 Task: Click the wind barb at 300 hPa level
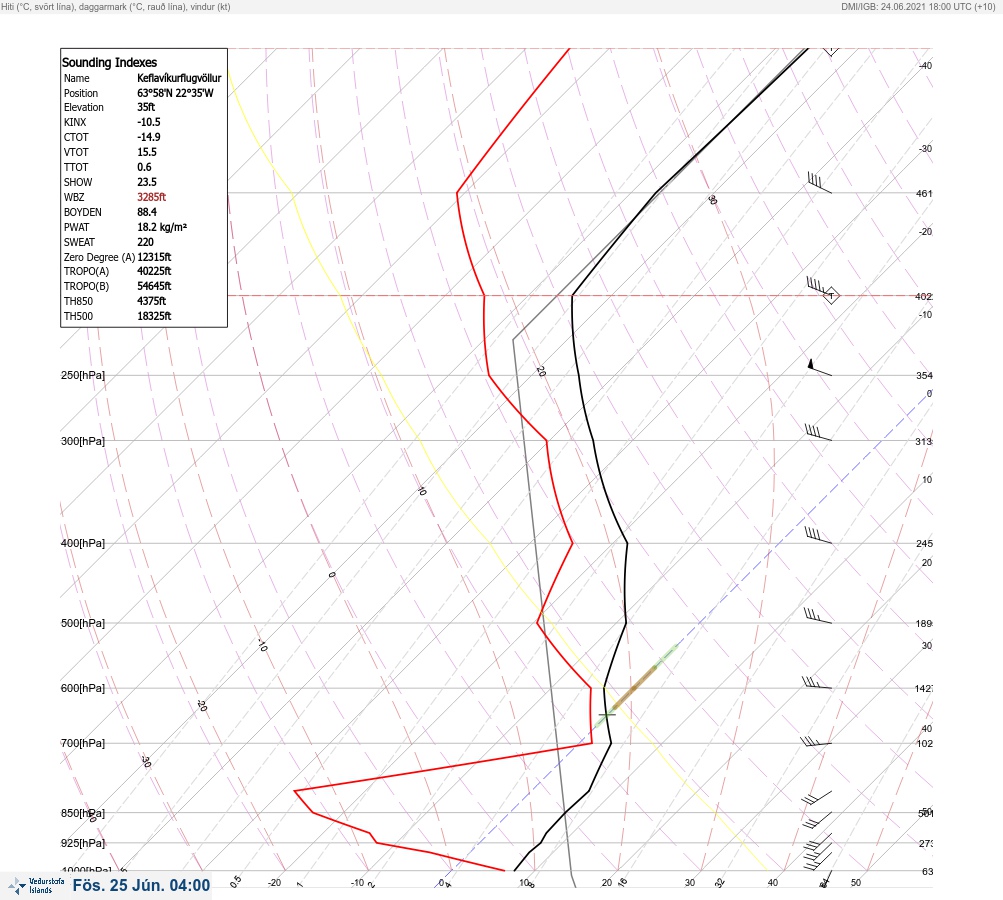click(818, 433)
